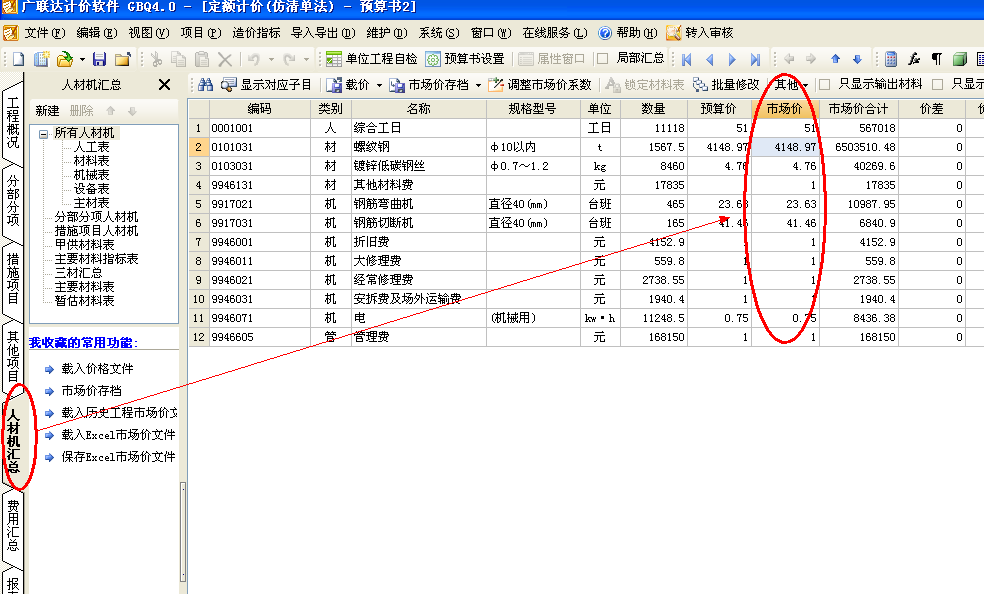984x594 pixels.
Task: Open the dropdown arrow beside the open folder icon
Action: coord(82,60)
